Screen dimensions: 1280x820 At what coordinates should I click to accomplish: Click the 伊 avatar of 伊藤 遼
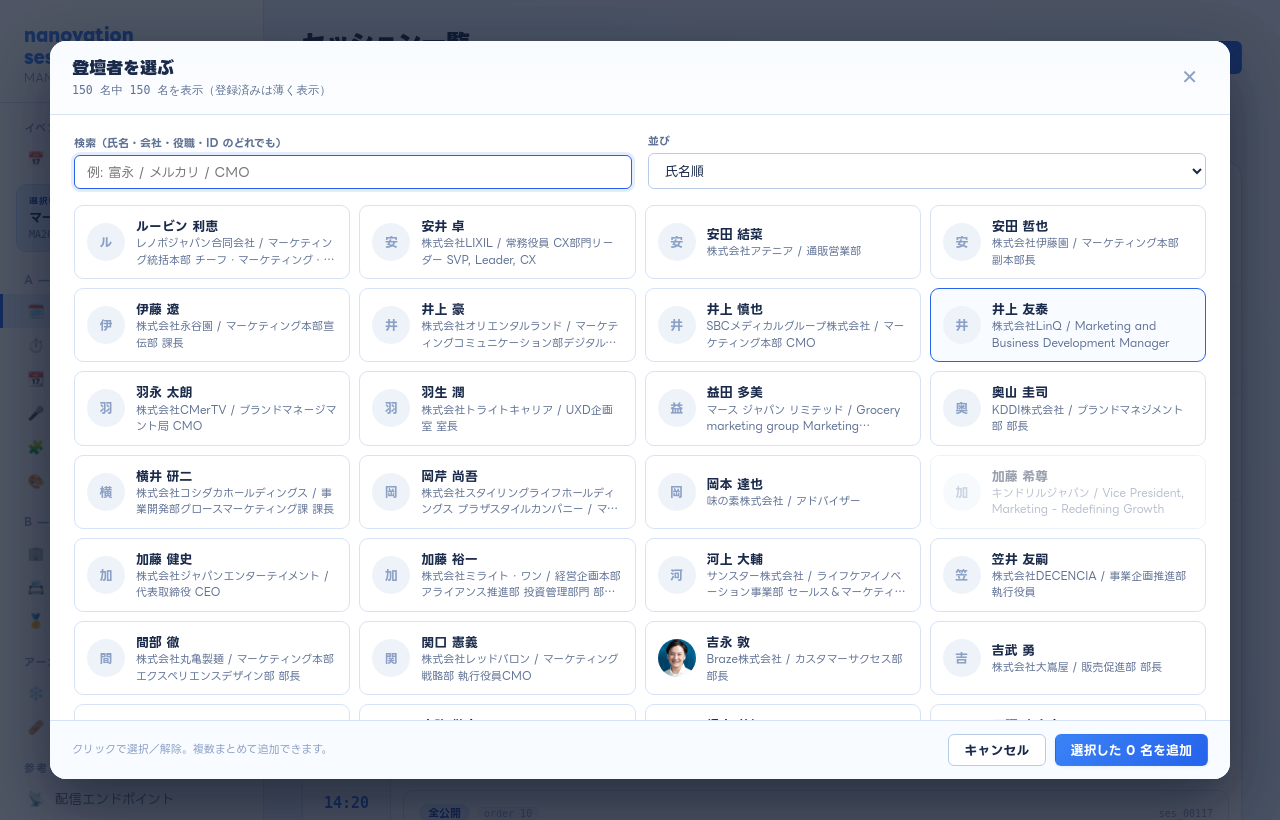(x=106, y=325)
